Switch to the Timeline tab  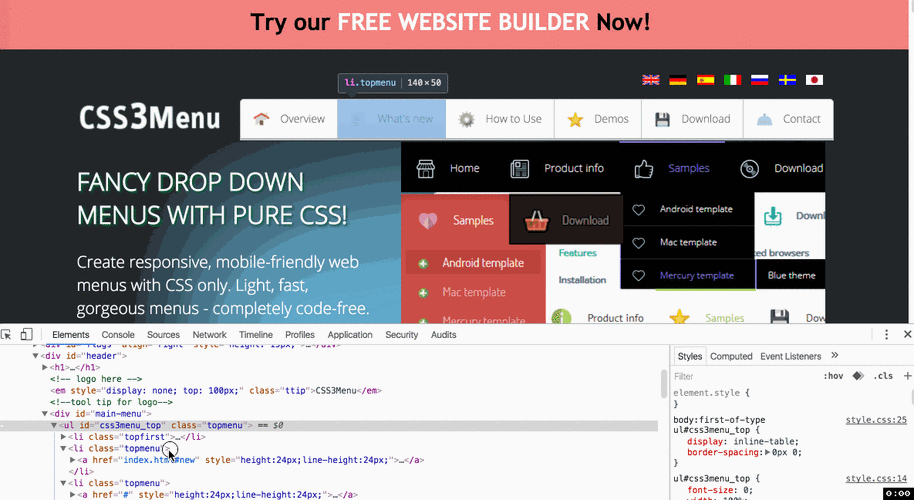255,334
